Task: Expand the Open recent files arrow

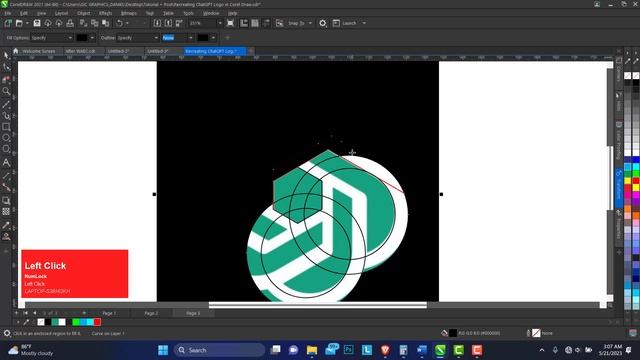Action: 27,23
